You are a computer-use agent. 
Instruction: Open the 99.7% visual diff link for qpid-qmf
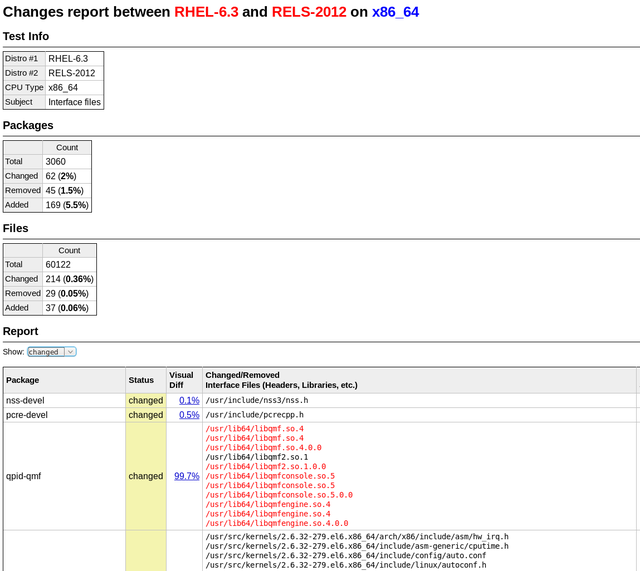(x=187, y=476)
